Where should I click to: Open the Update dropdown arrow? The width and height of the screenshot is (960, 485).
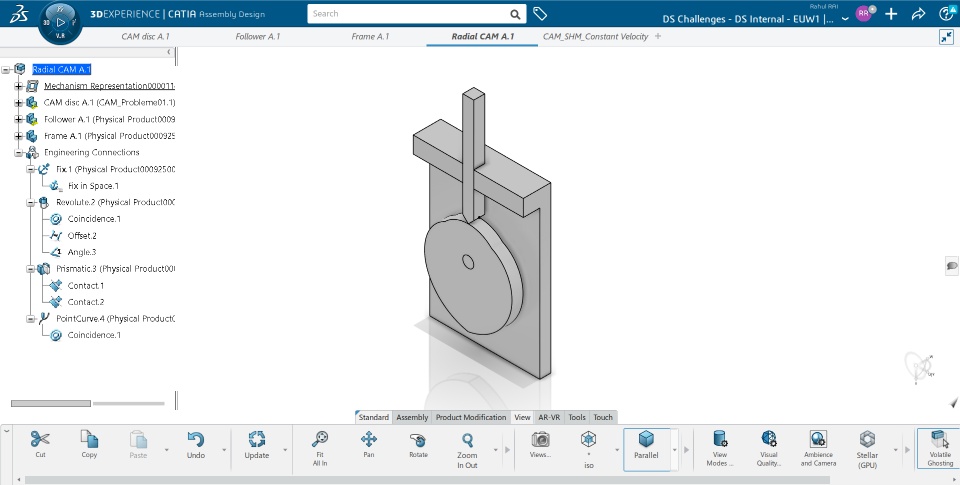click(285, 450)
